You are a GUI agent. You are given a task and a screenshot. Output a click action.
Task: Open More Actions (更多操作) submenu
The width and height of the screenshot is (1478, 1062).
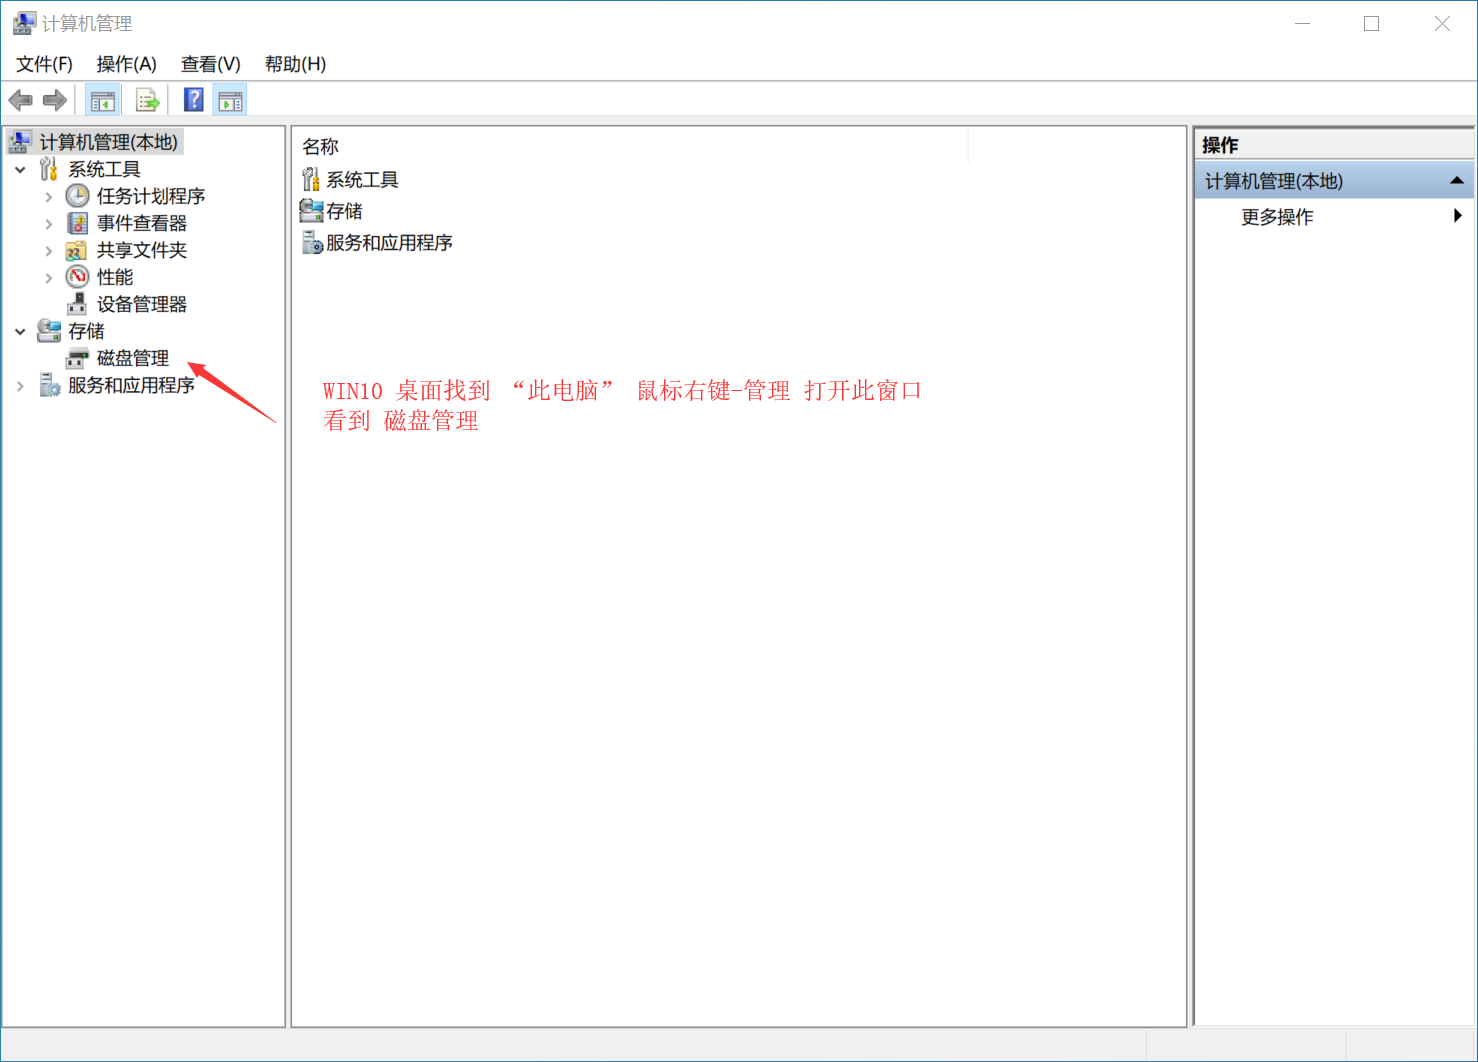coord(1277,217)
